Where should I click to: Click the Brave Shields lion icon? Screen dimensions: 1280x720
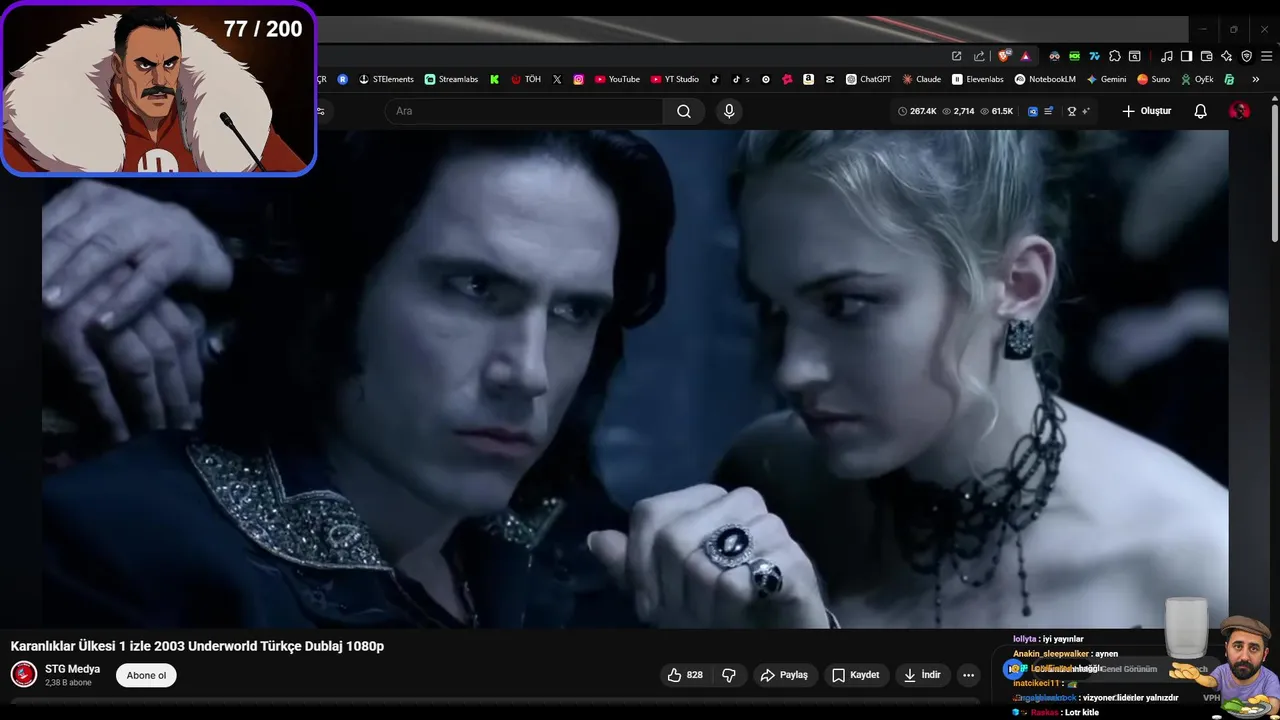pos(1004,56)
